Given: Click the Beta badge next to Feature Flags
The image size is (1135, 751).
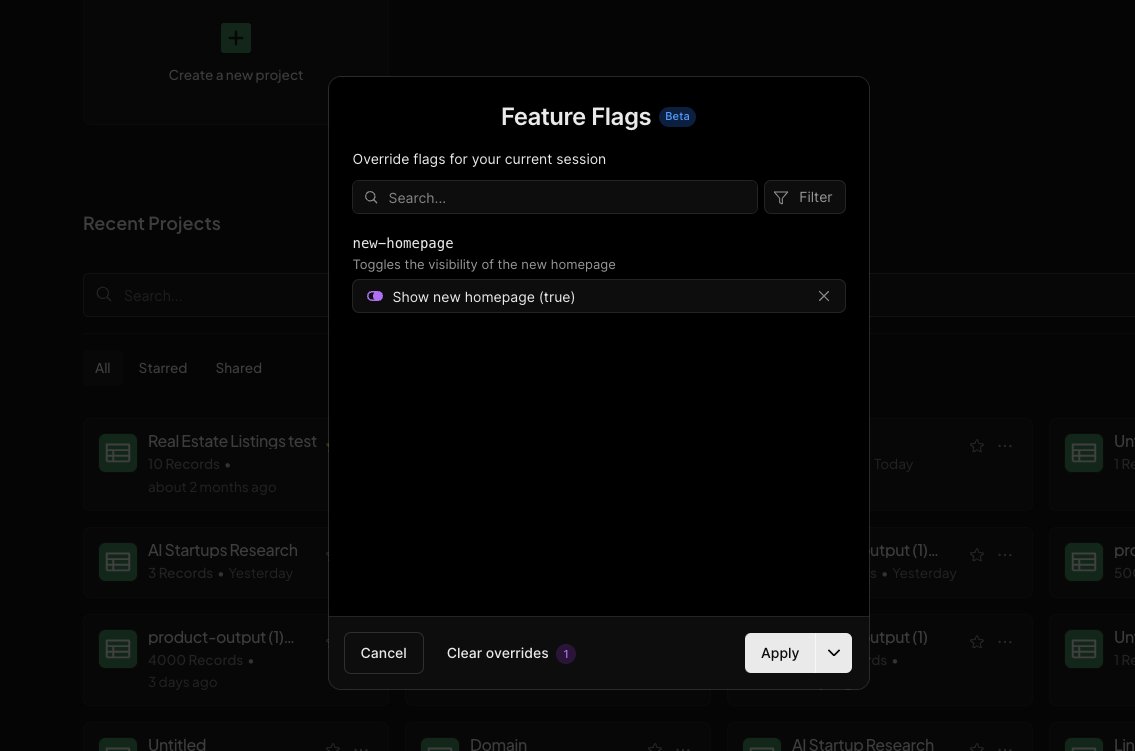Looking at the screenshot, I should (x=677, y=116).
